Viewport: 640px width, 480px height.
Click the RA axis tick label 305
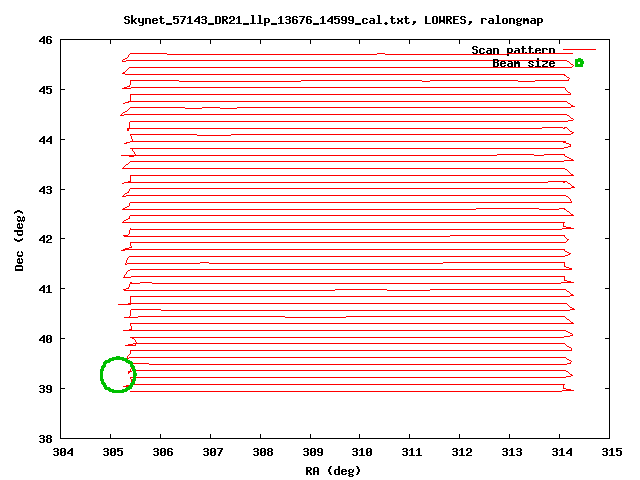(113, 452)
